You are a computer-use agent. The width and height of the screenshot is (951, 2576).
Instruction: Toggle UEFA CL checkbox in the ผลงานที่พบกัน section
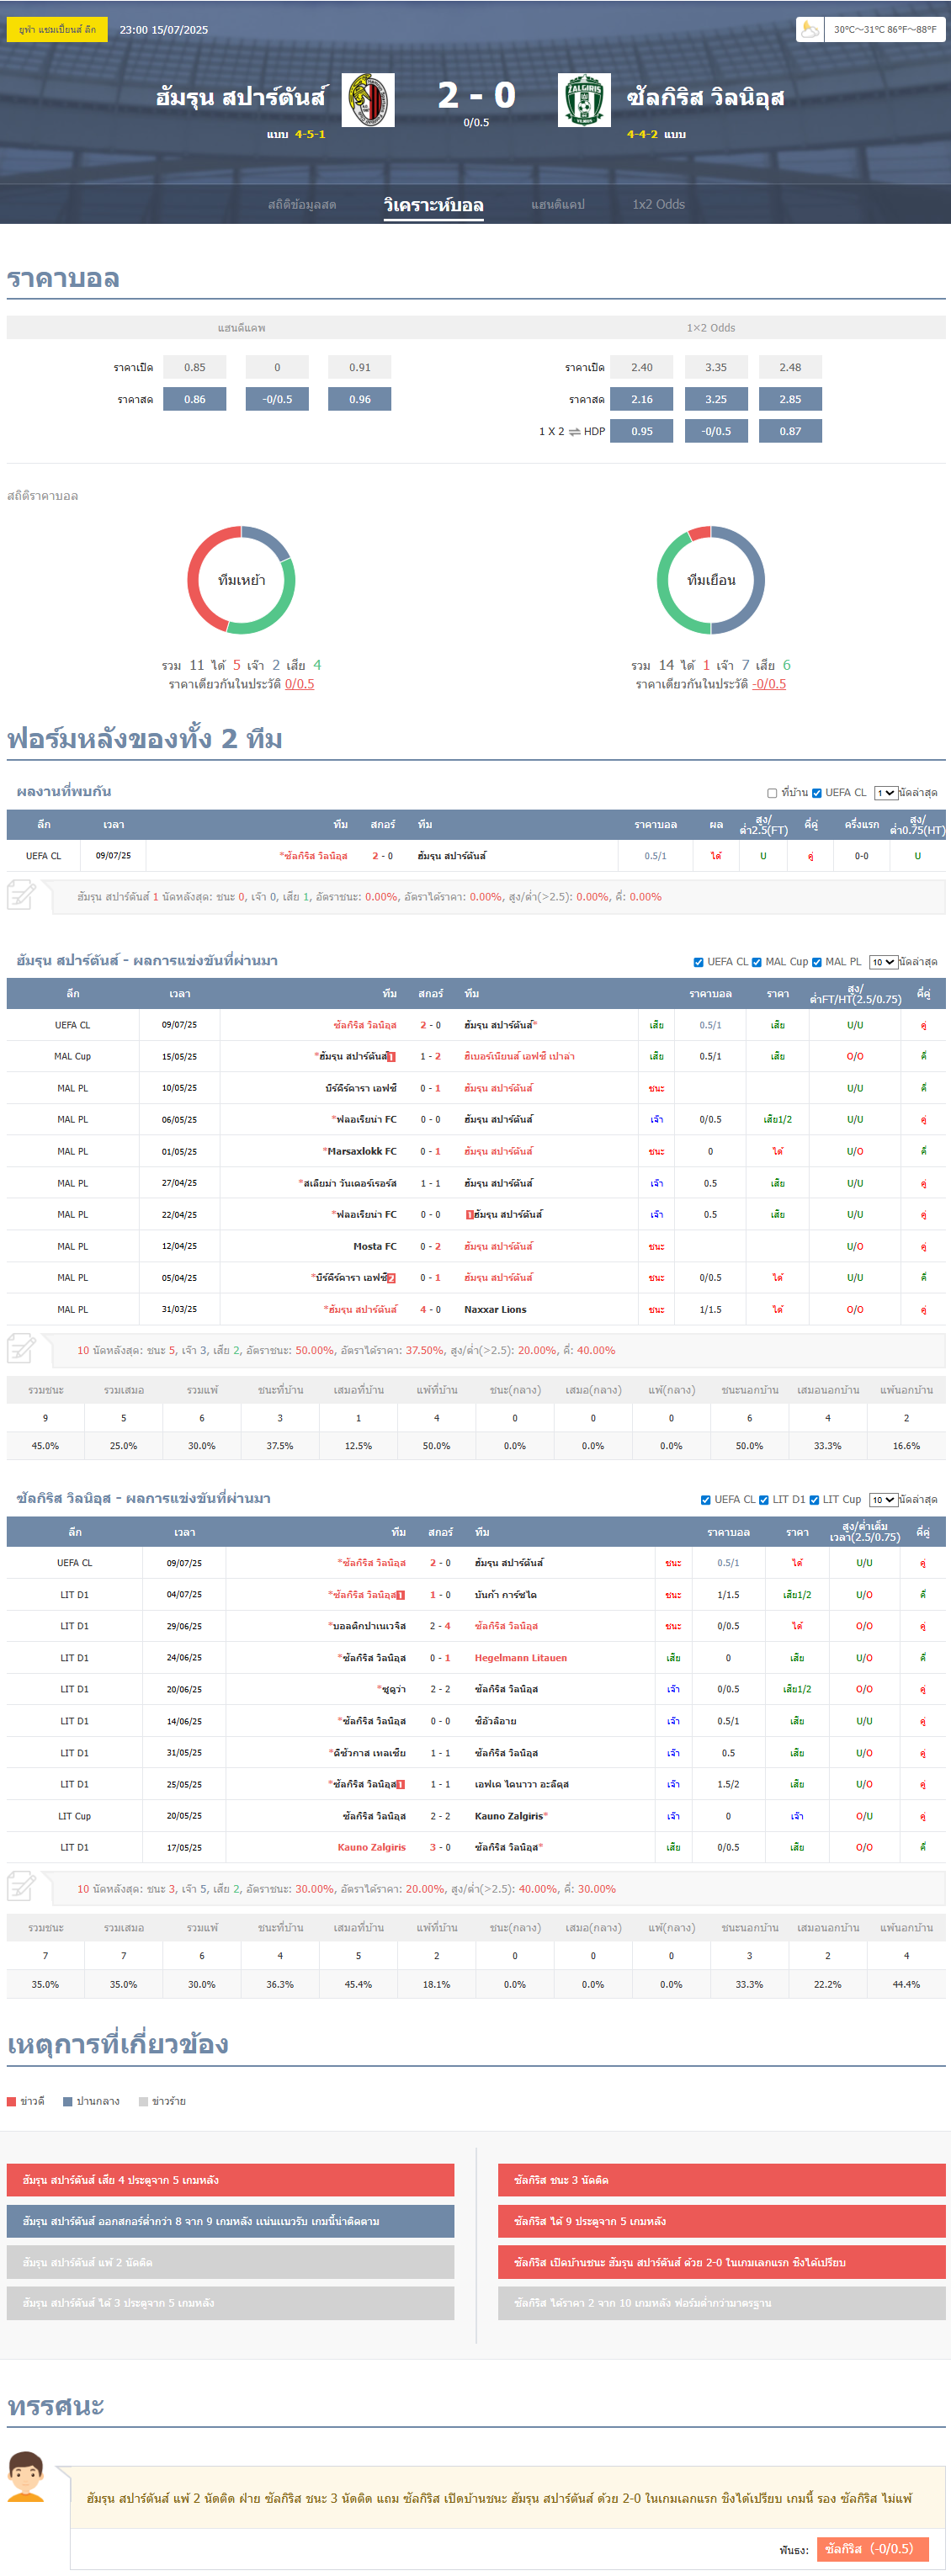pos(817,793)
